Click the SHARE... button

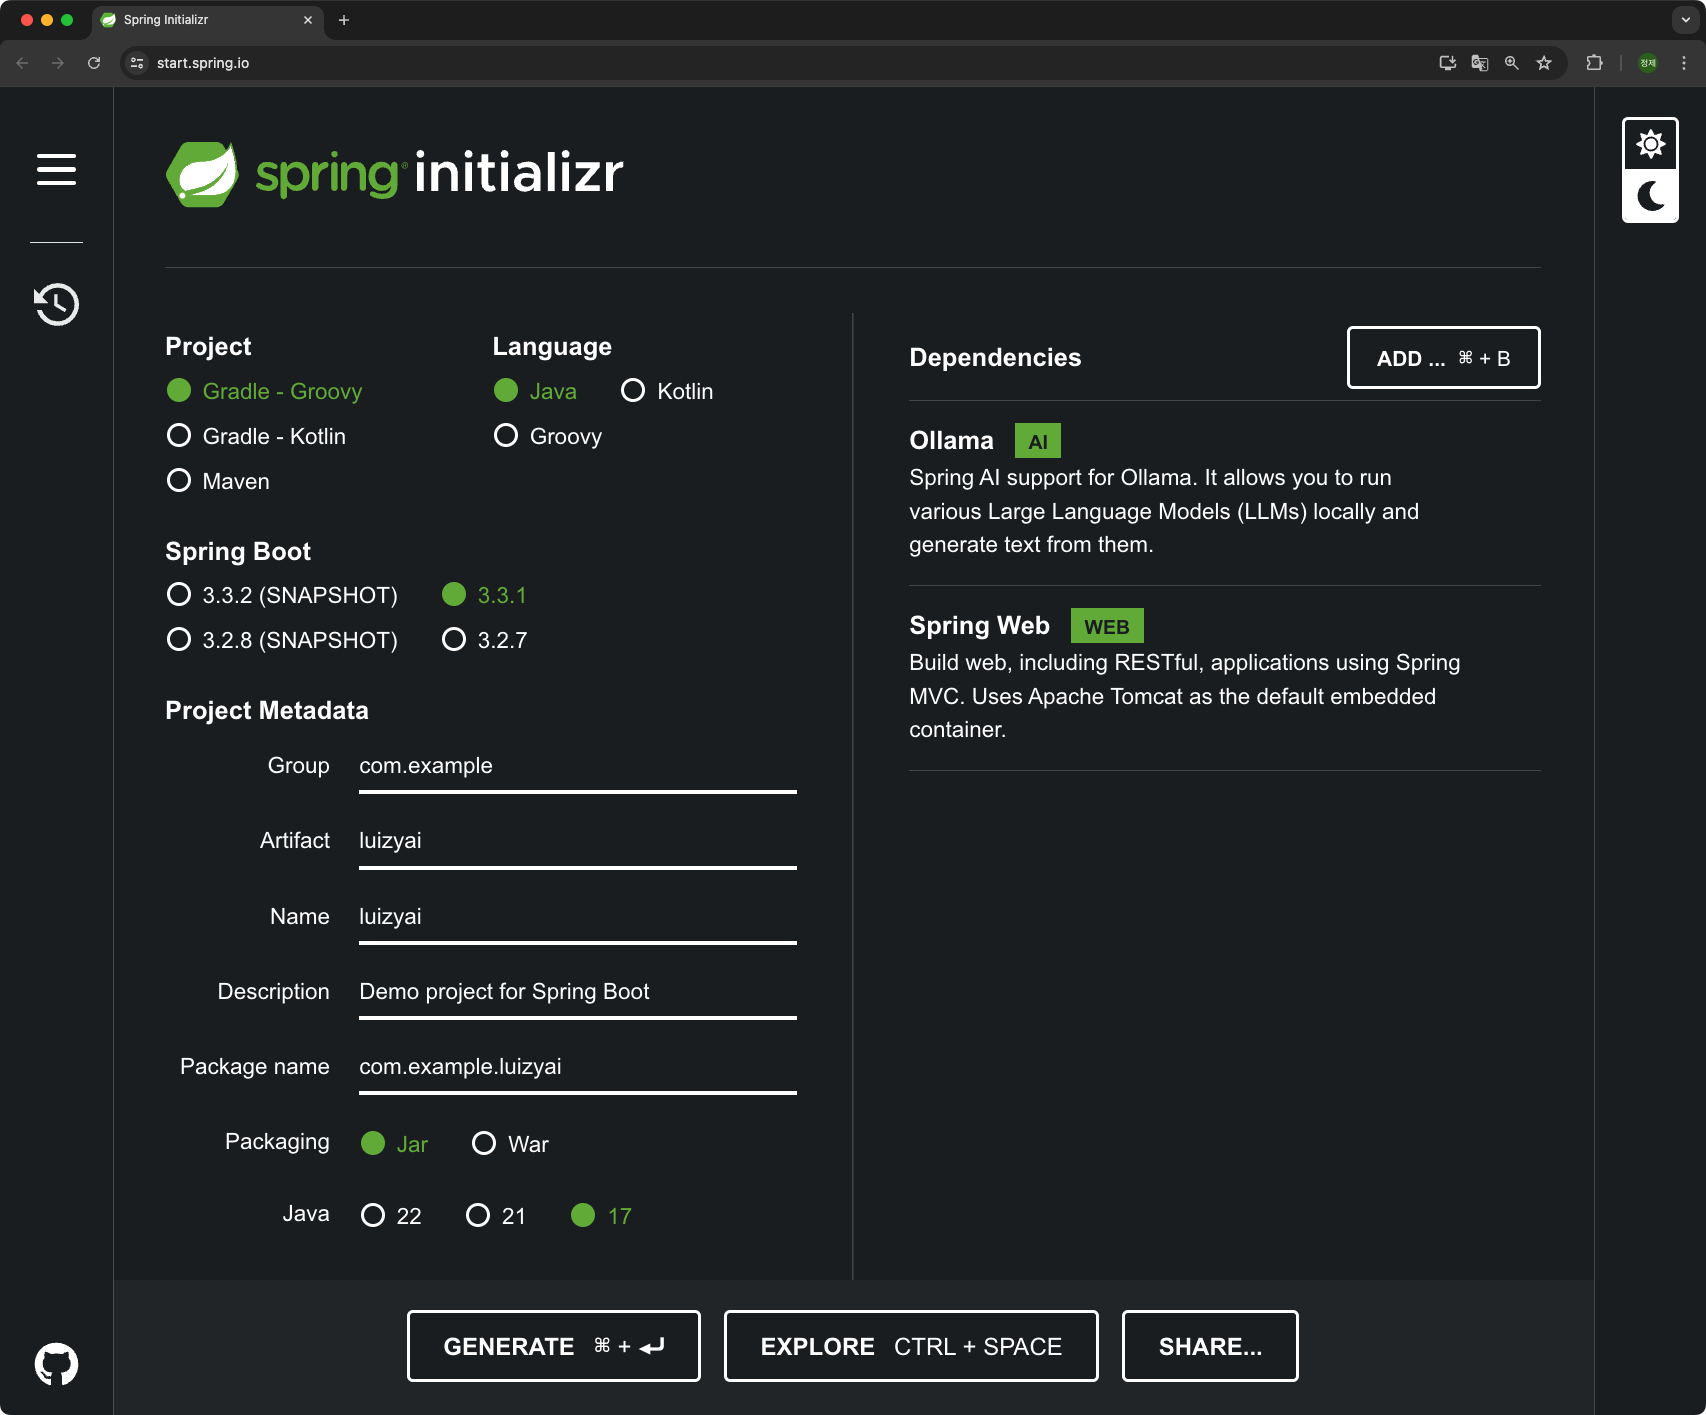[1210, 1346]
